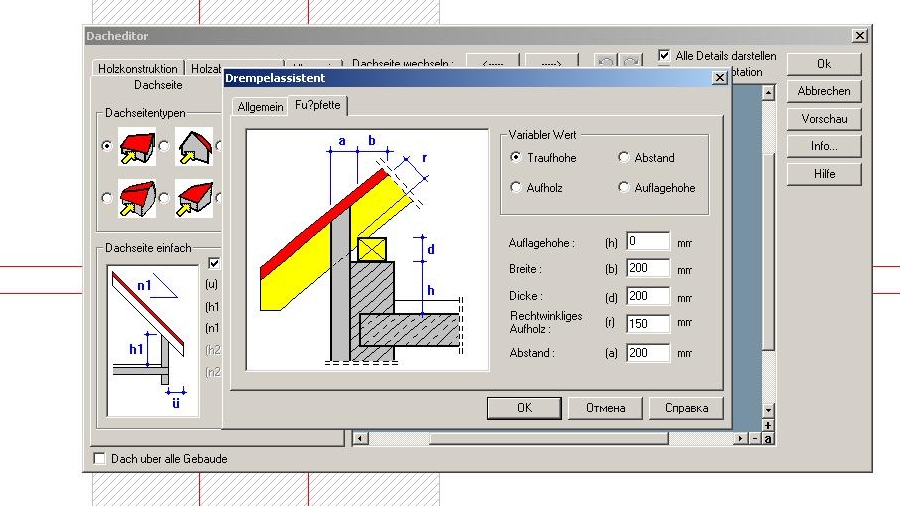Viewport: 900px width, 506px height.
Task: Click the Abbrechen button
Action: 824,91
